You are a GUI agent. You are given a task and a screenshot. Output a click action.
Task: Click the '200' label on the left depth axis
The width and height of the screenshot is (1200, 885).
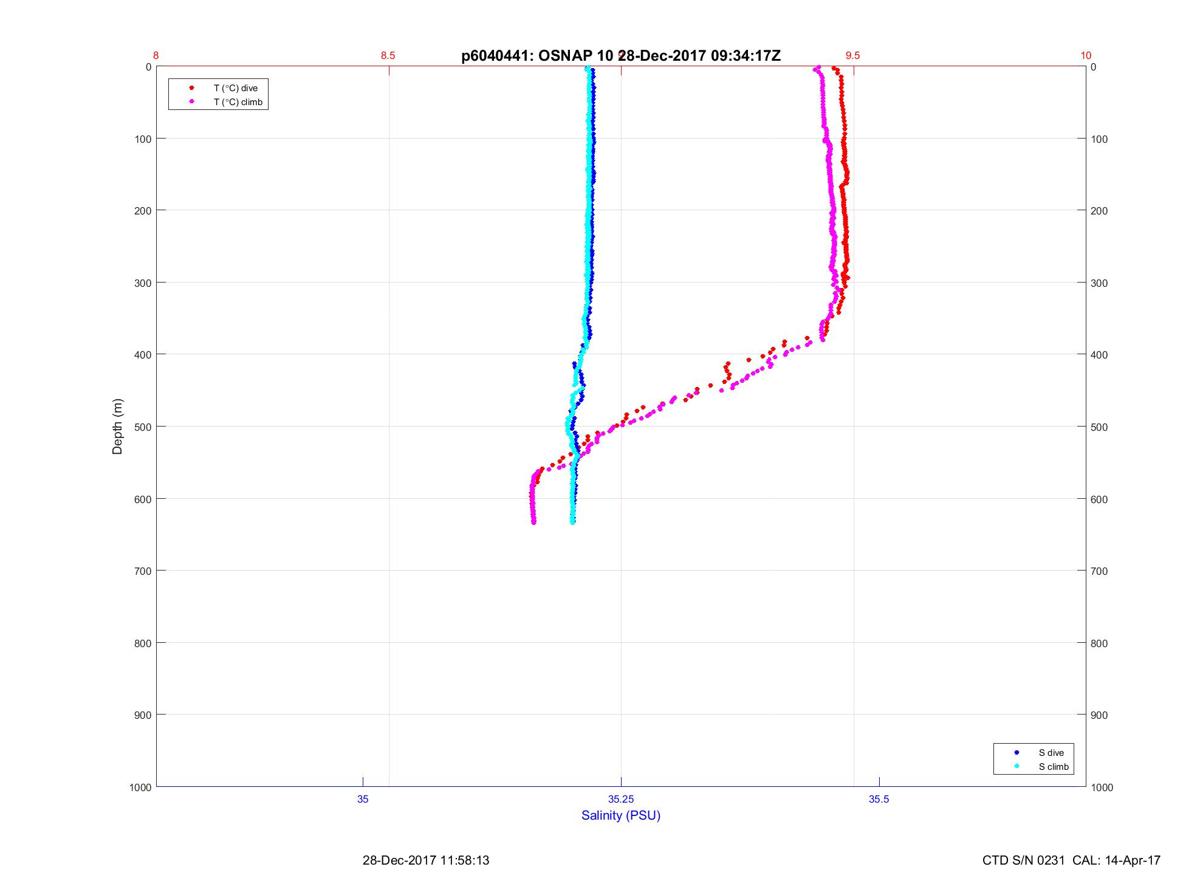[x=142, y=211]
